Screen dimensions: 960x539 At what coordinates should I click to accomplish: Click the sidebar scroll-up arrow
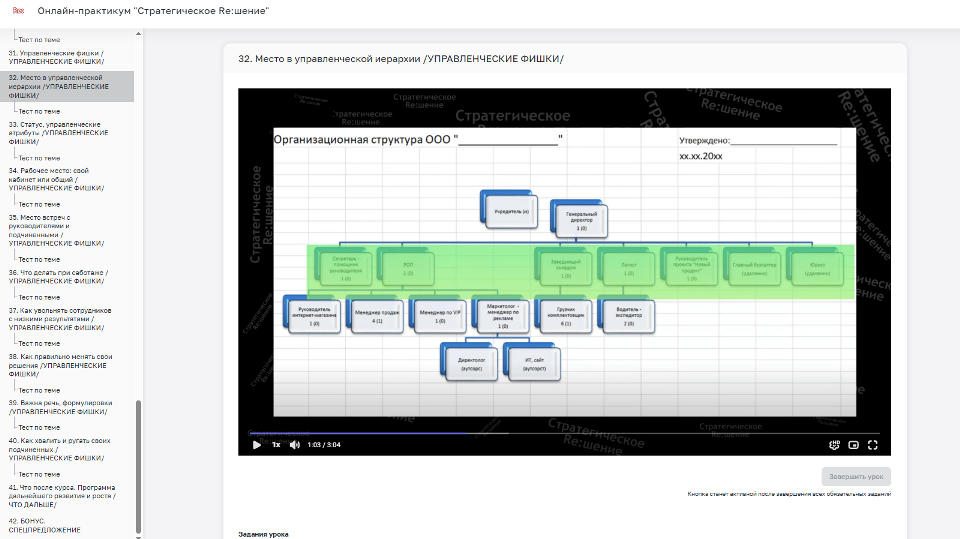(139, 35)
